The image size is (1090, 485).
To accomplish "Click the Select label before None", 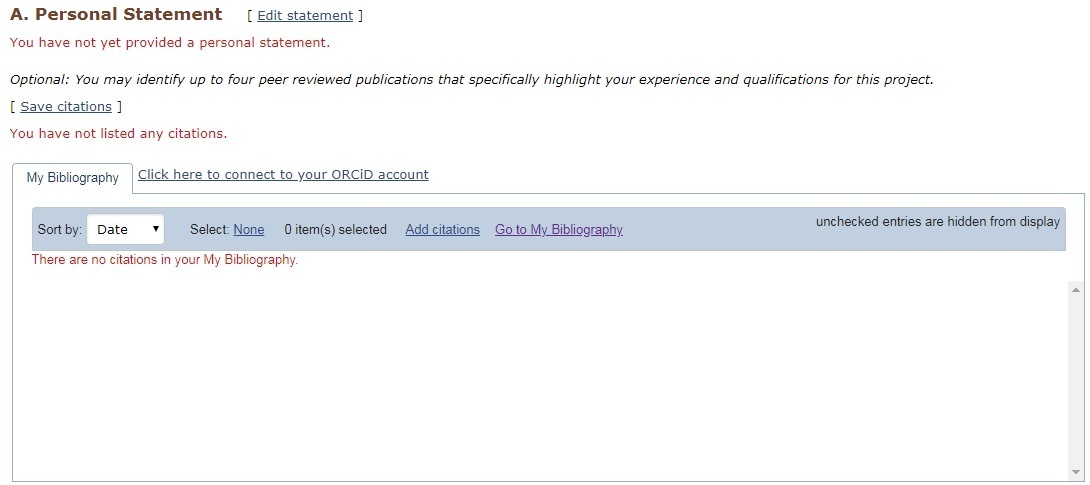I will [x=209, y=230].
